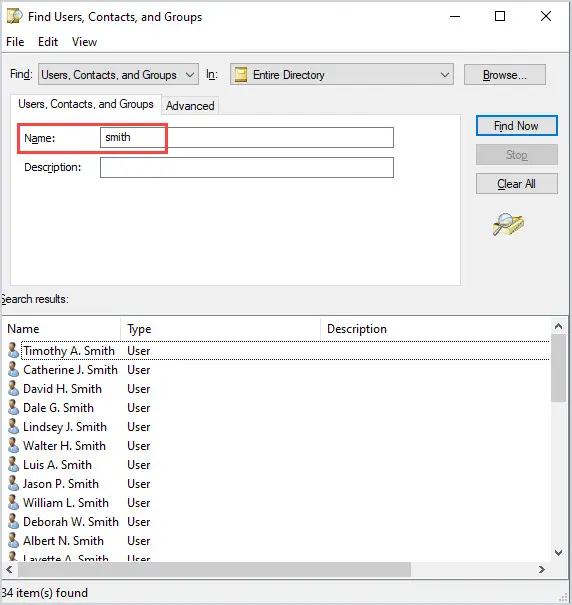The height and width of the screenshot is (605, 572).
Task: Select Luis A. Smith user icon
Action: coord(13,464)
